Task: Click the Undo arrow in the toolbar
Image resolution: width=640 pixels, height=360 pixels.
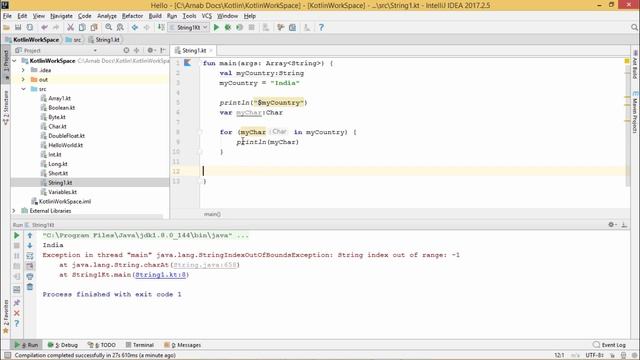Action: pyautogui.click(x=44, y=27)
